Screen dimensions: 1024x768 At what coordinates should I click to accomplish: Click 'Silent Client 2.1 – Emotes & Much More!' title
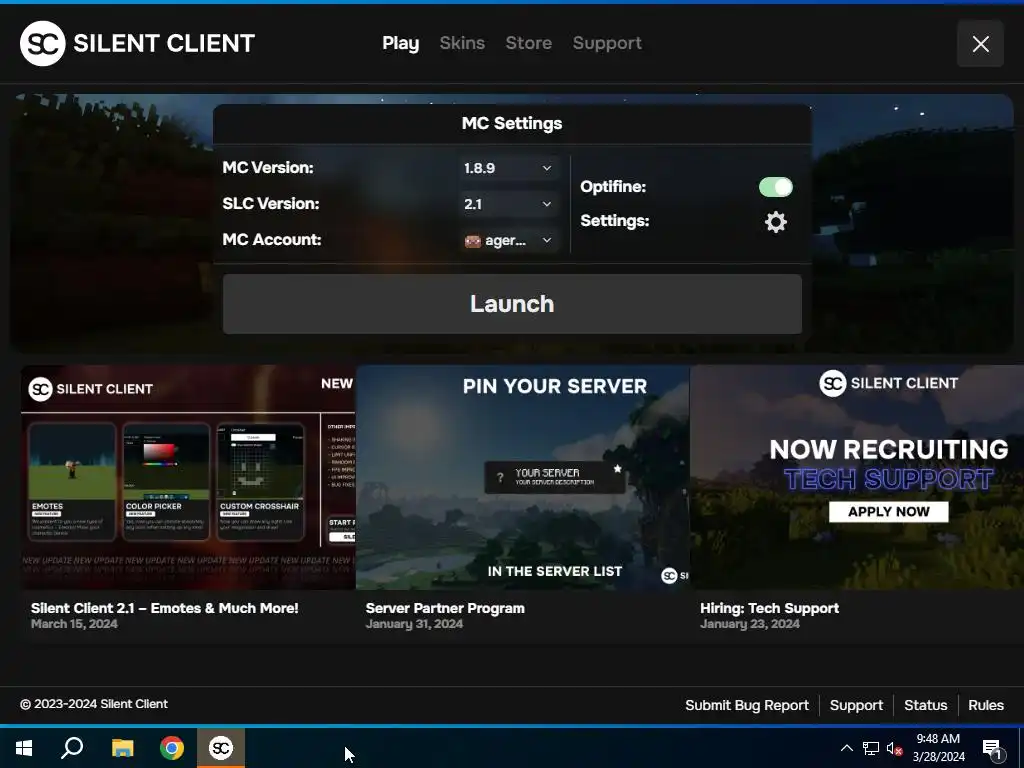coord(165,608)
